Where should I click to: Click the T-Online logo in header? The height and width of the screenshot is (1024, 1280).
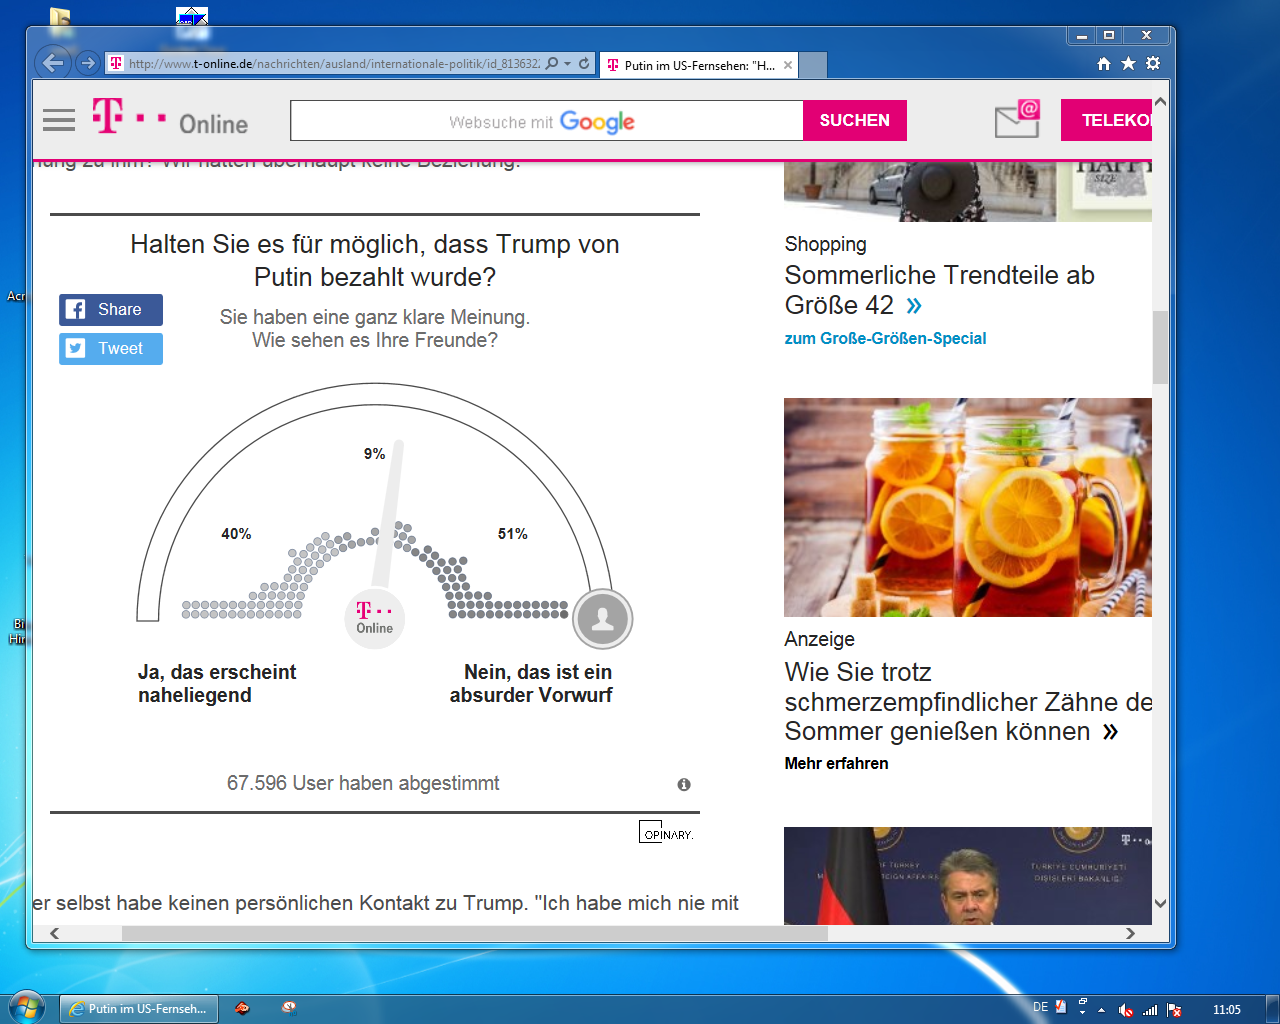click(x=170, y=119)
